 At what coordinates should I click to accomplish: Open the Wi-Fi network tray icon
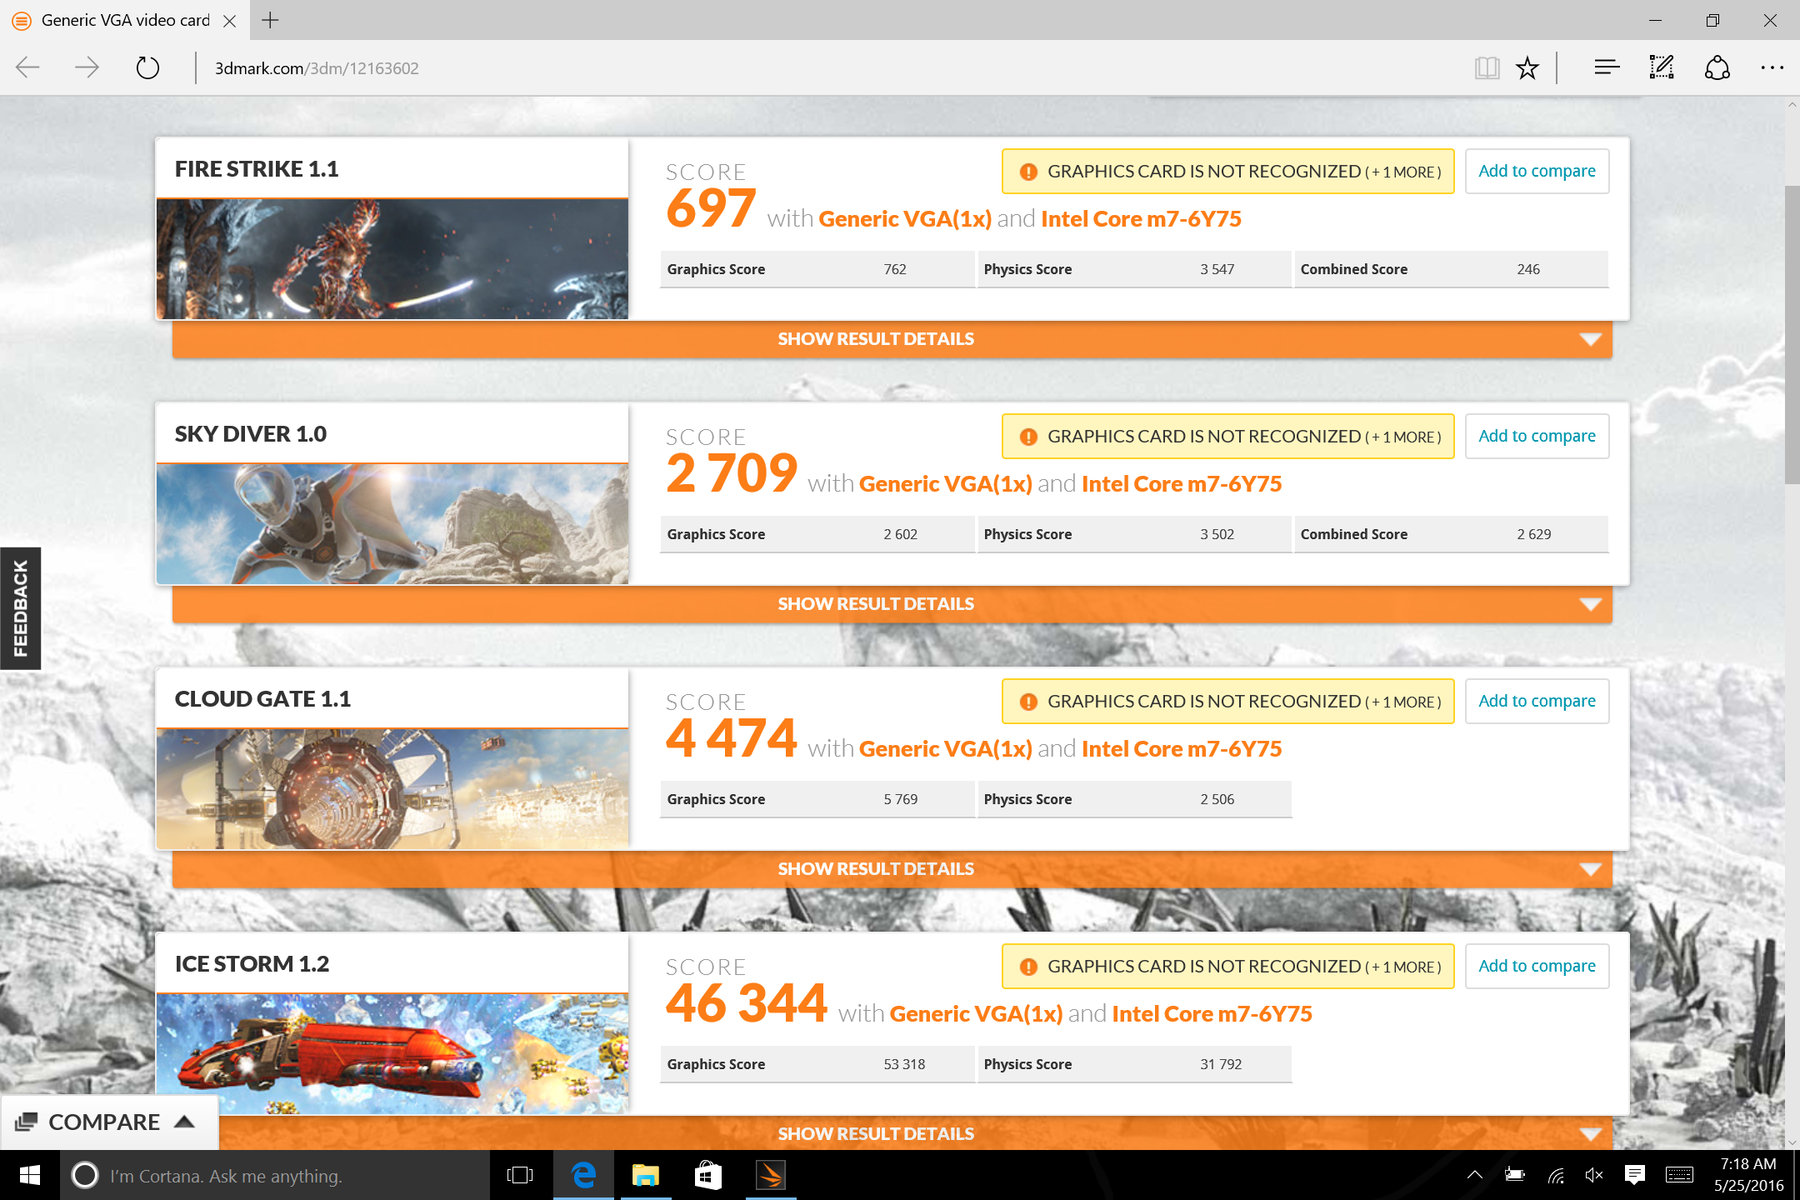click(x=1555, y=1175)
